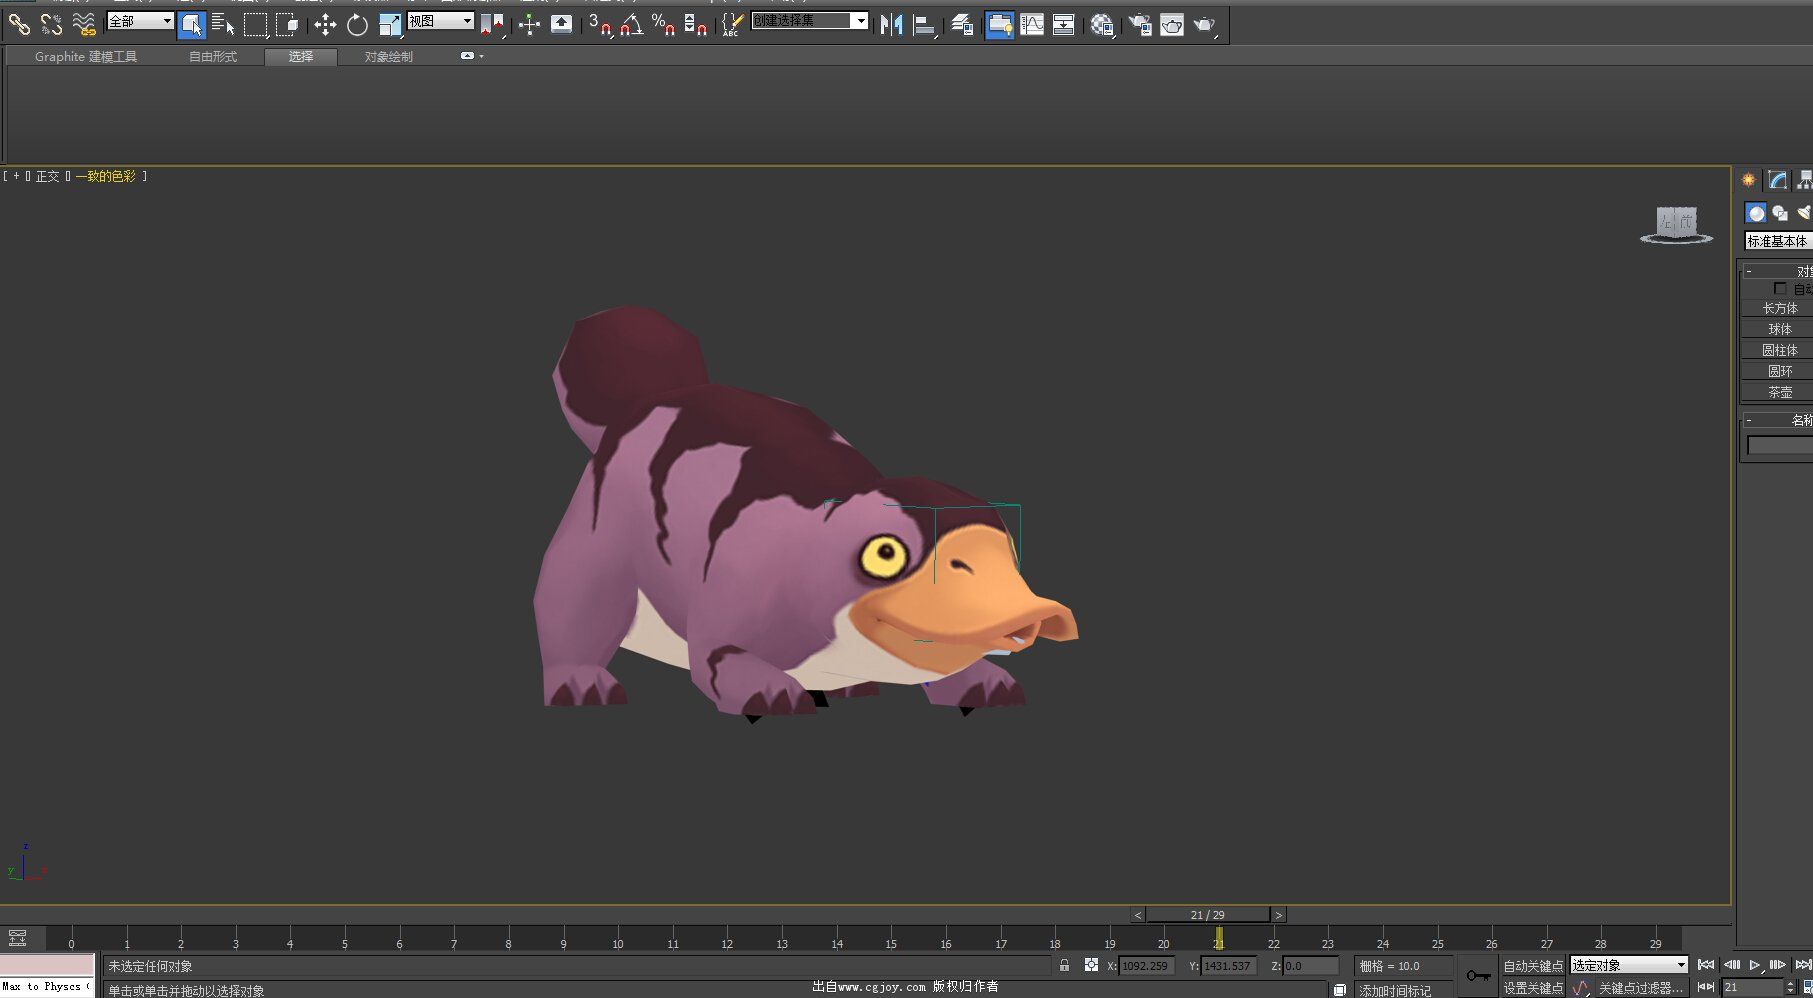1813x998 pixels.
Task: Open the Modify command panel tab
Action: click(1777, 180)
